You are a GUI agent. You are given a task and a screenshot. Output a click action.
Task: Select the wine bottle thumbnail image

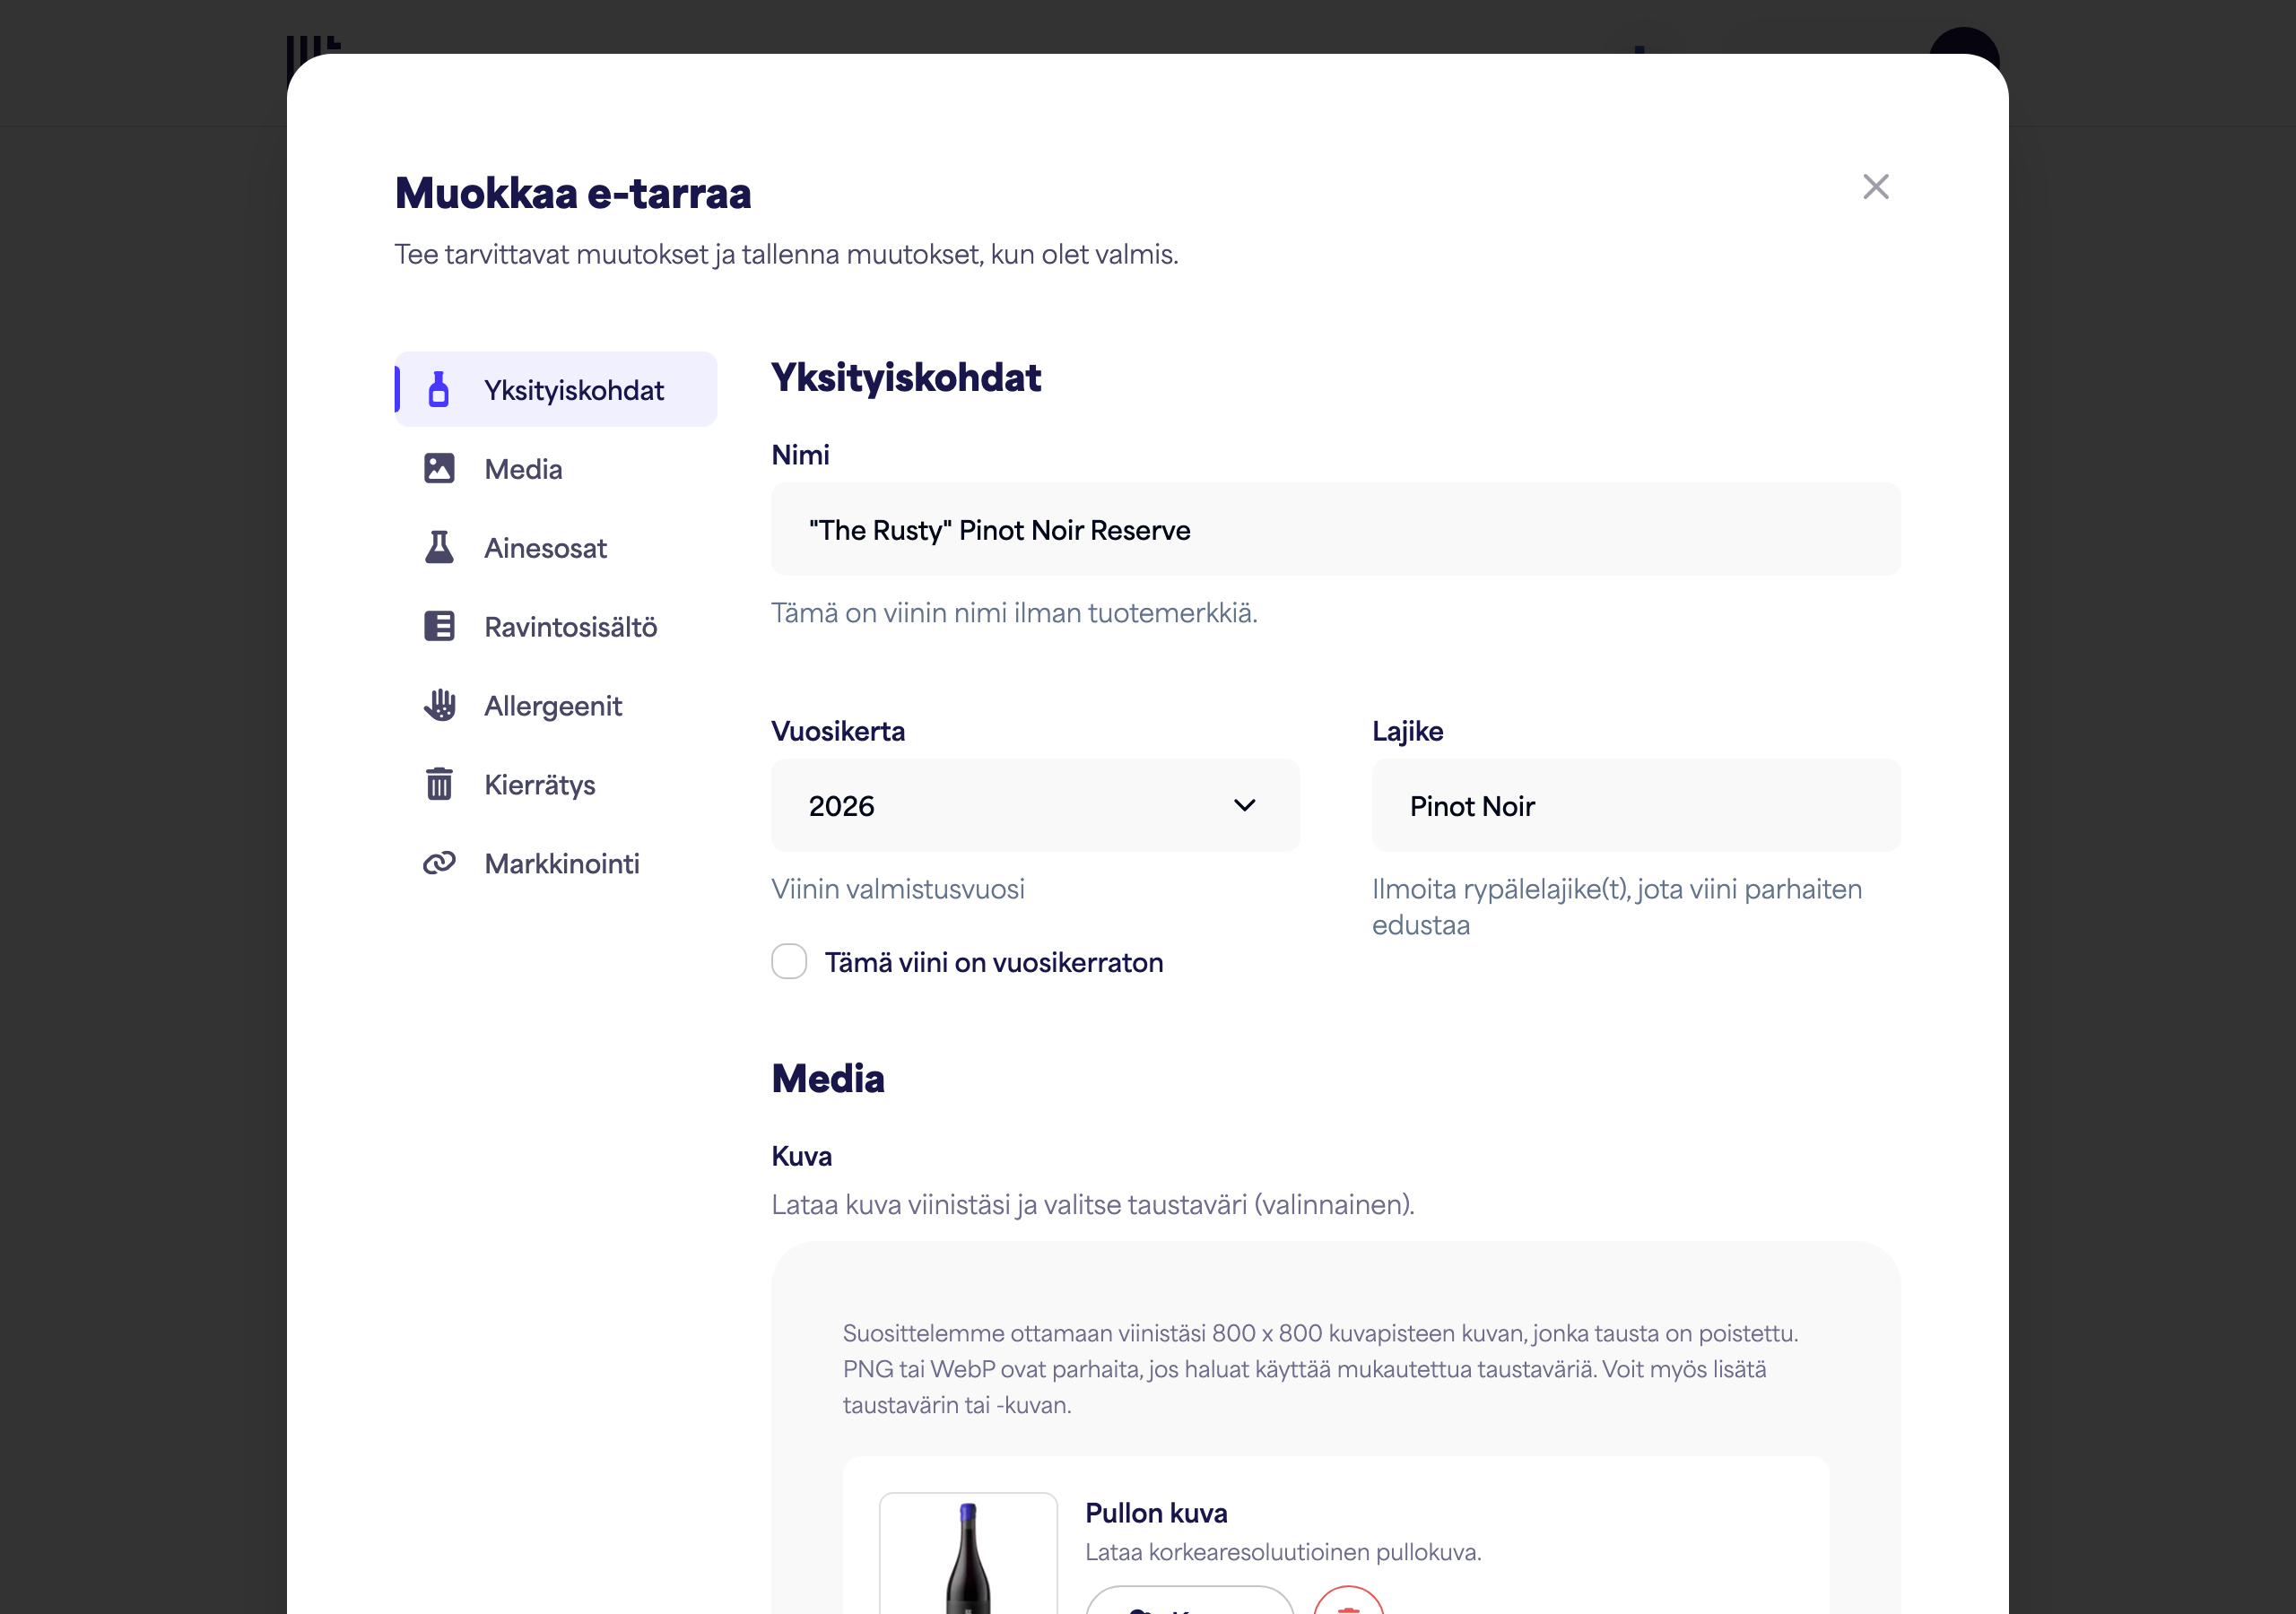[968, 1554]
